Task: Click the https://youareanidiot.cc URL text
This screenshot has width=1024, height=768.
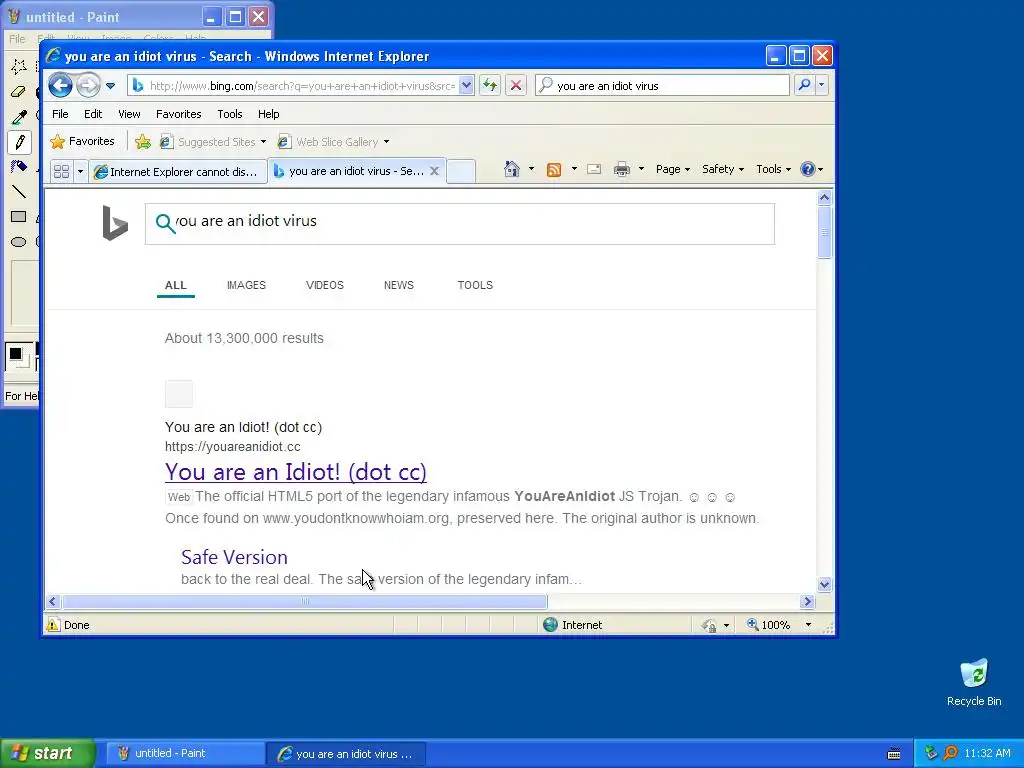Action: pyautogui.click(x=232, y=447)
